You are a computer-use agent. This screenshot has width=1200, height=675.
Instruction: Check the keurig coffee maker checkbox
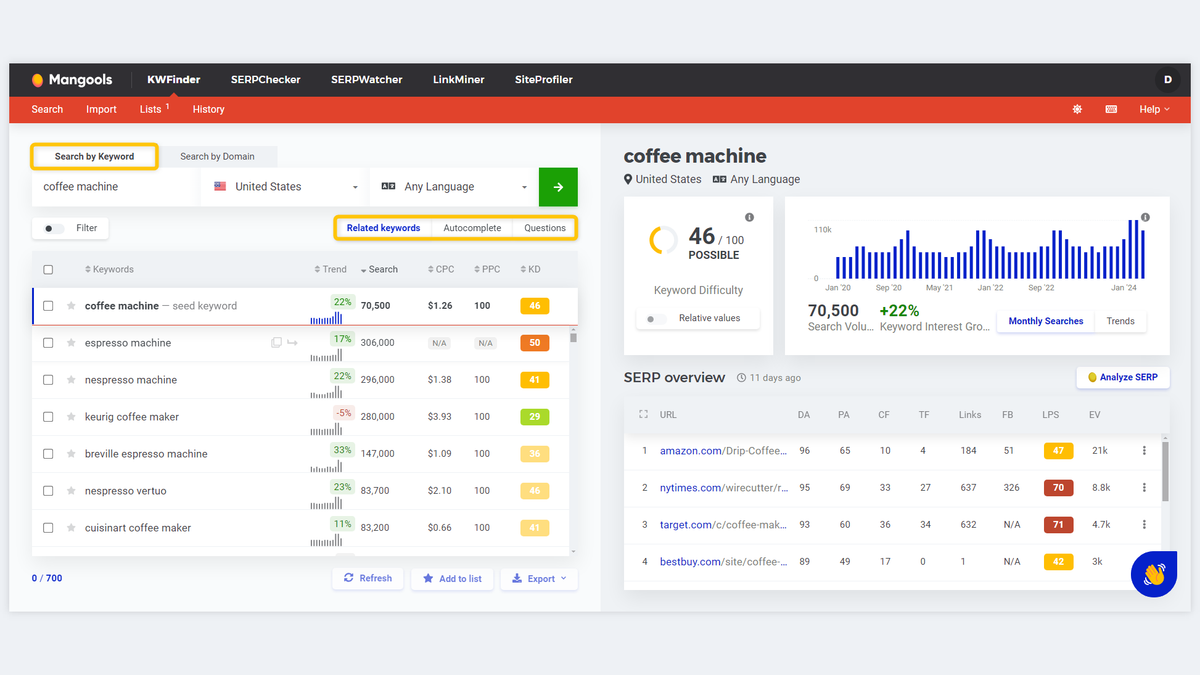tap(48, 417)
